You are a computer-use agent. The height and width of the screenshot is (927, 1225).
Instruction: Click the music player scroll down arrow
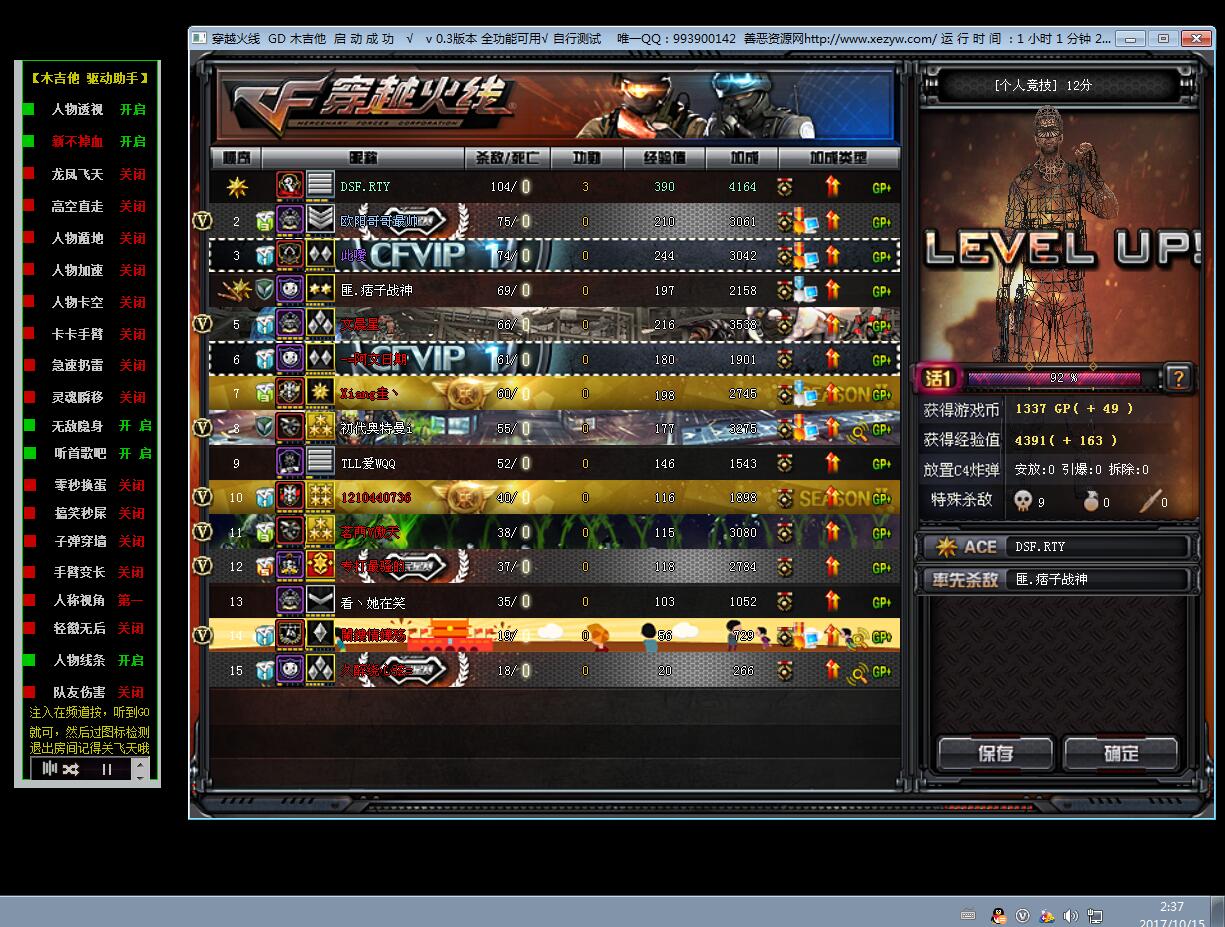140,776
